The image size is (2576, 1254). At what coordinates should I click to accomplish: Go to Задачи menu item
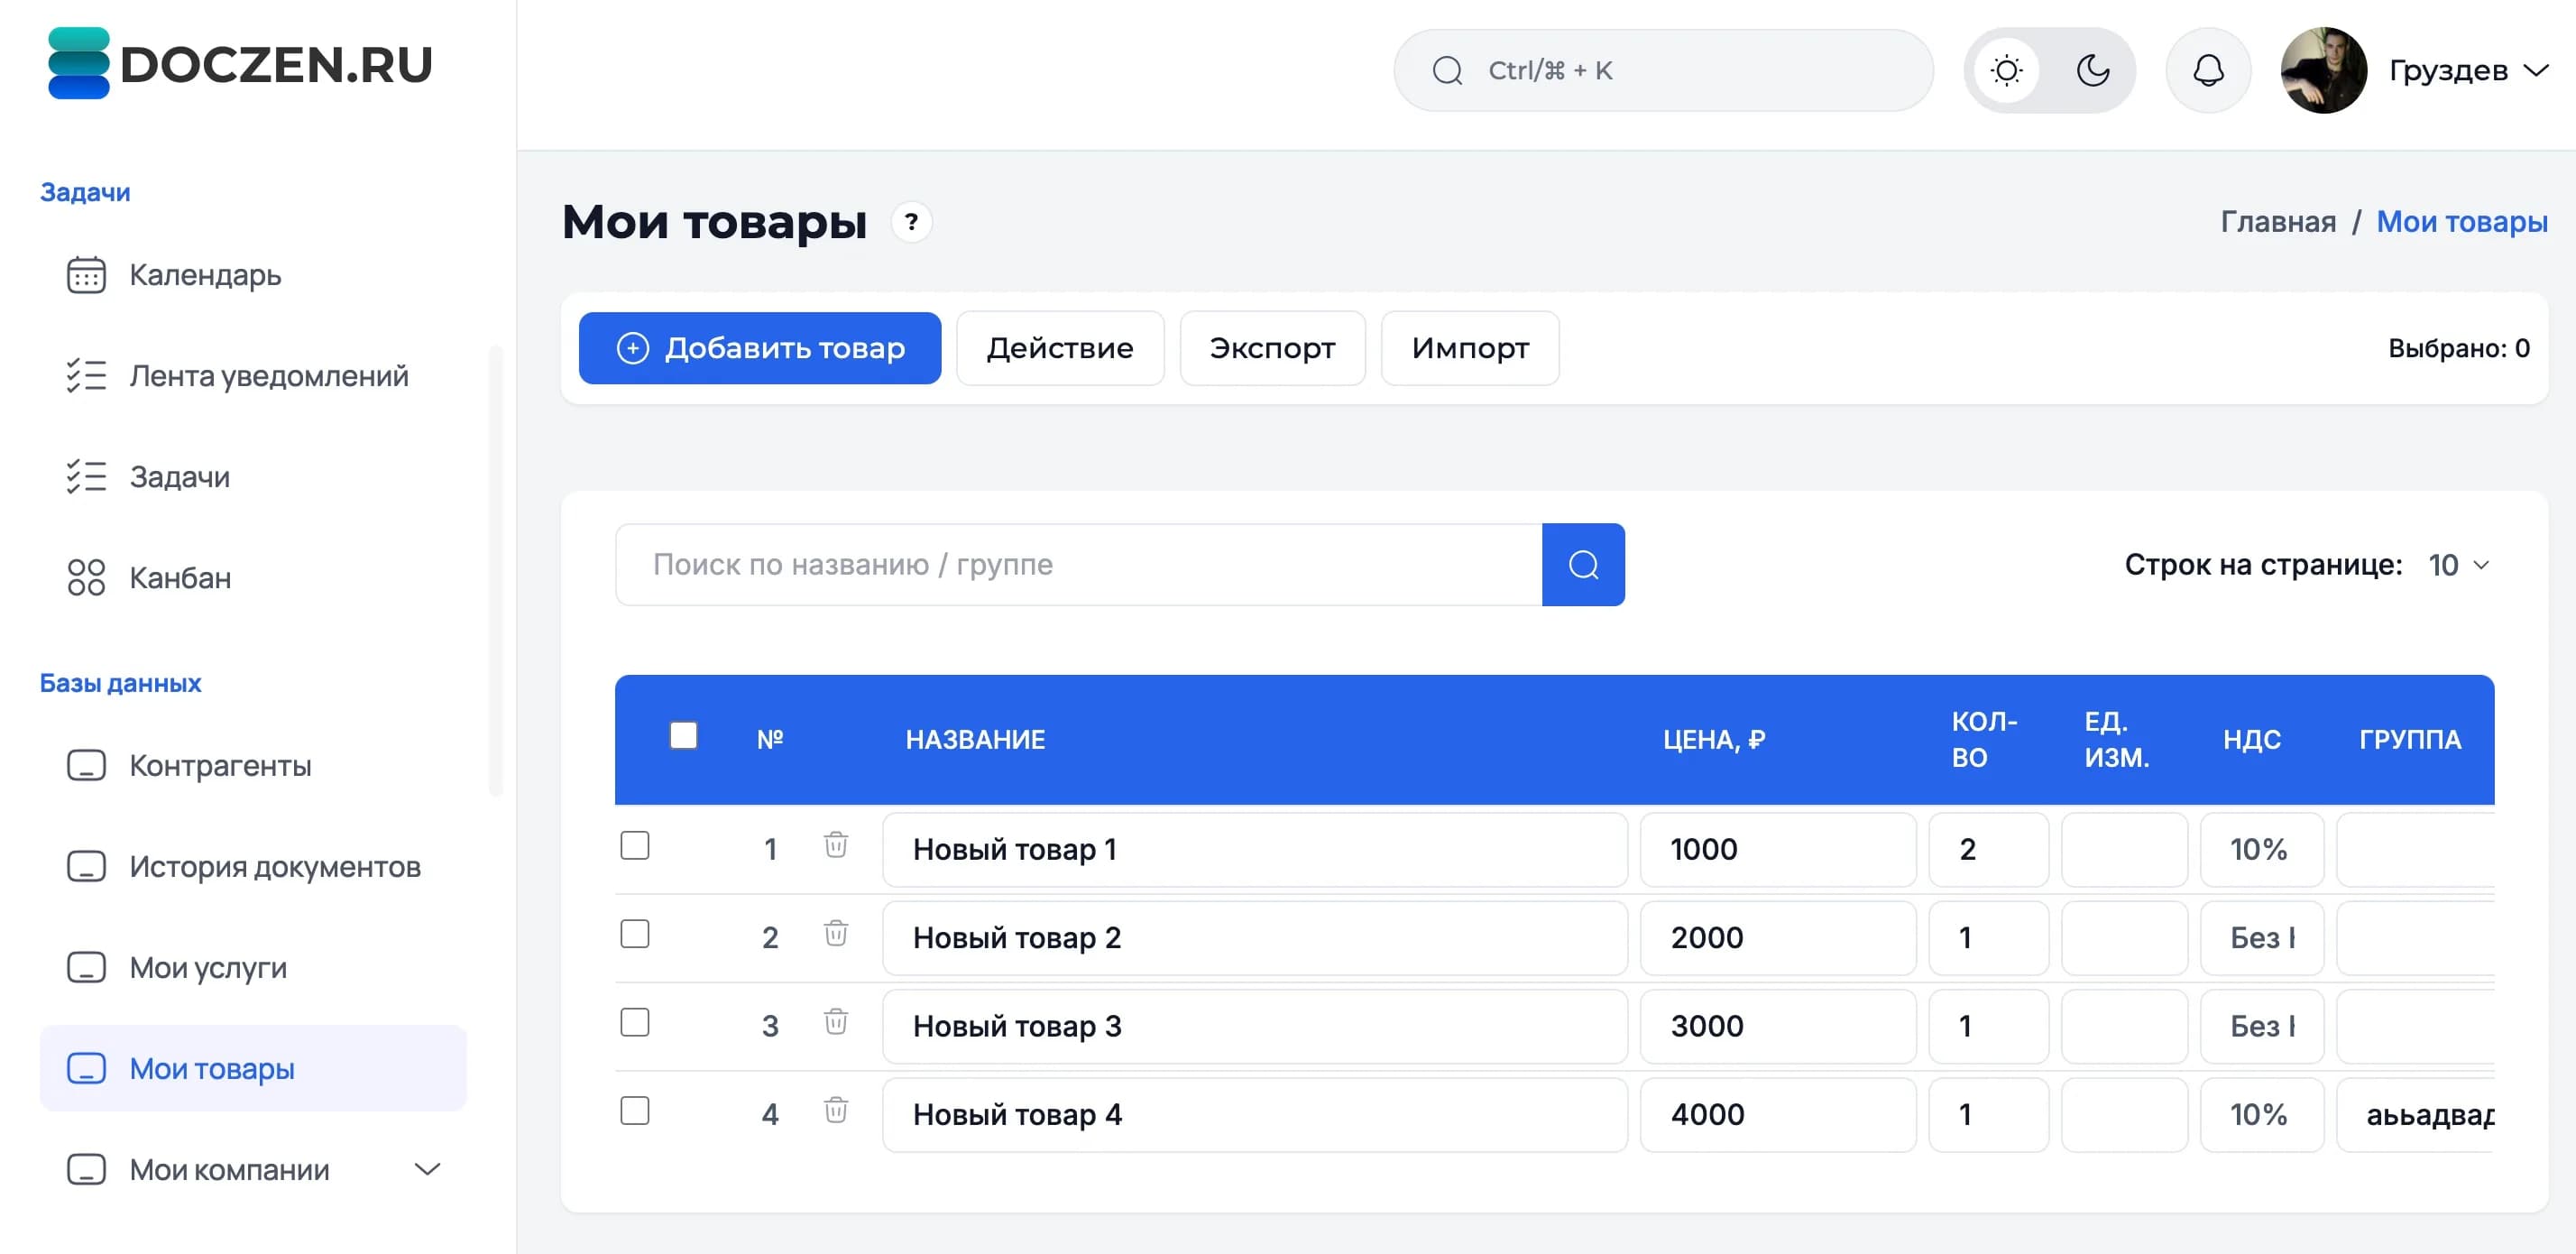[253, 477]
